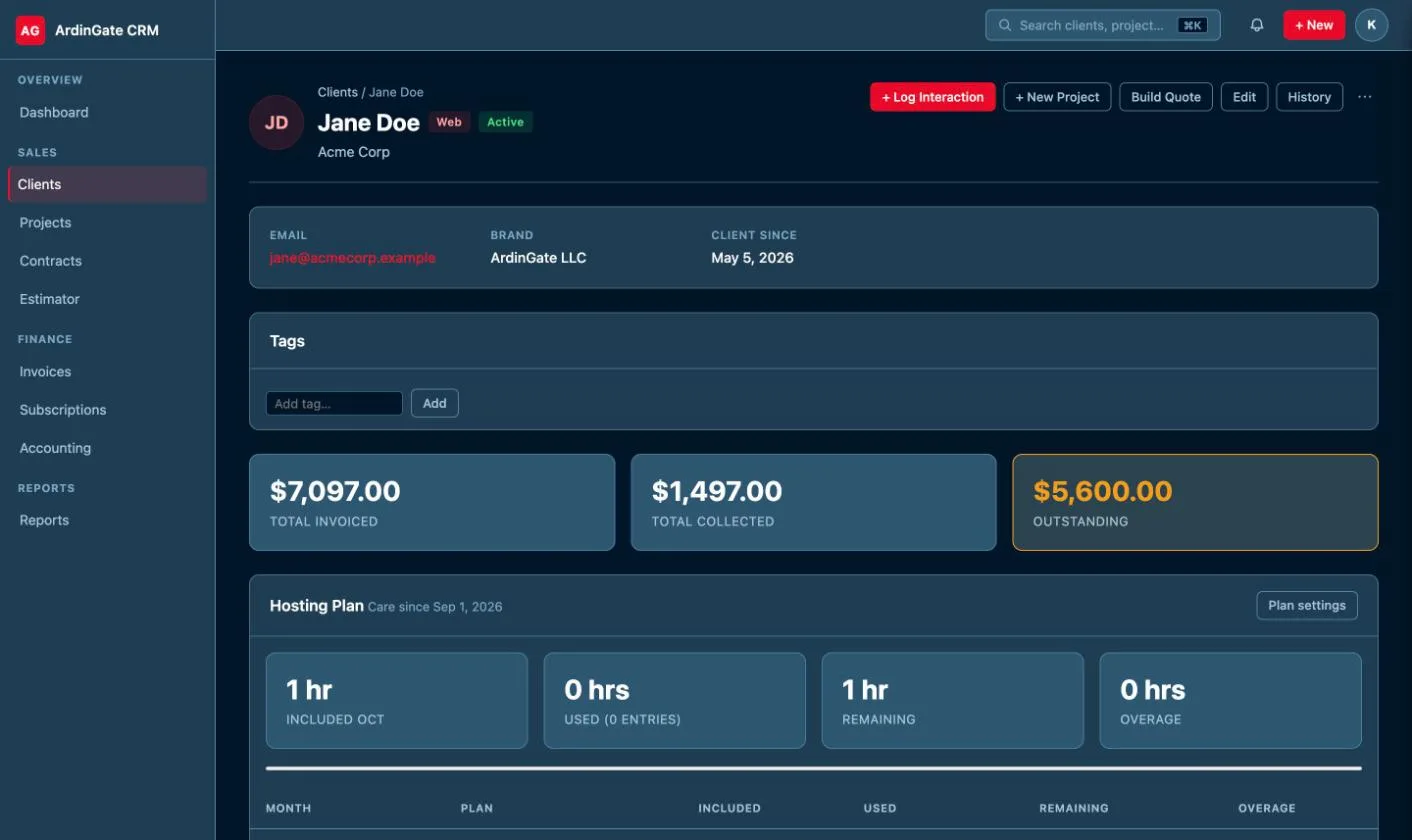Open the notifications bell
This screenshot has width=1412, height=840.
click(x=1257, y=25)
